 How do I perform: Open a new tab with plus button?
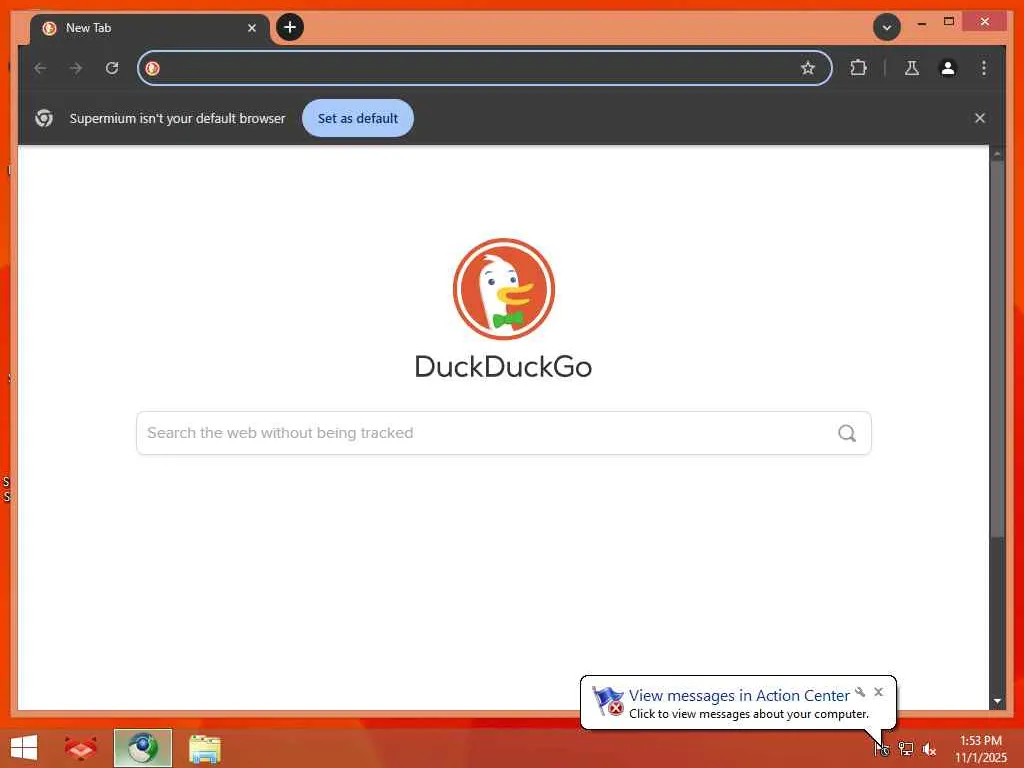click(290, 27)
